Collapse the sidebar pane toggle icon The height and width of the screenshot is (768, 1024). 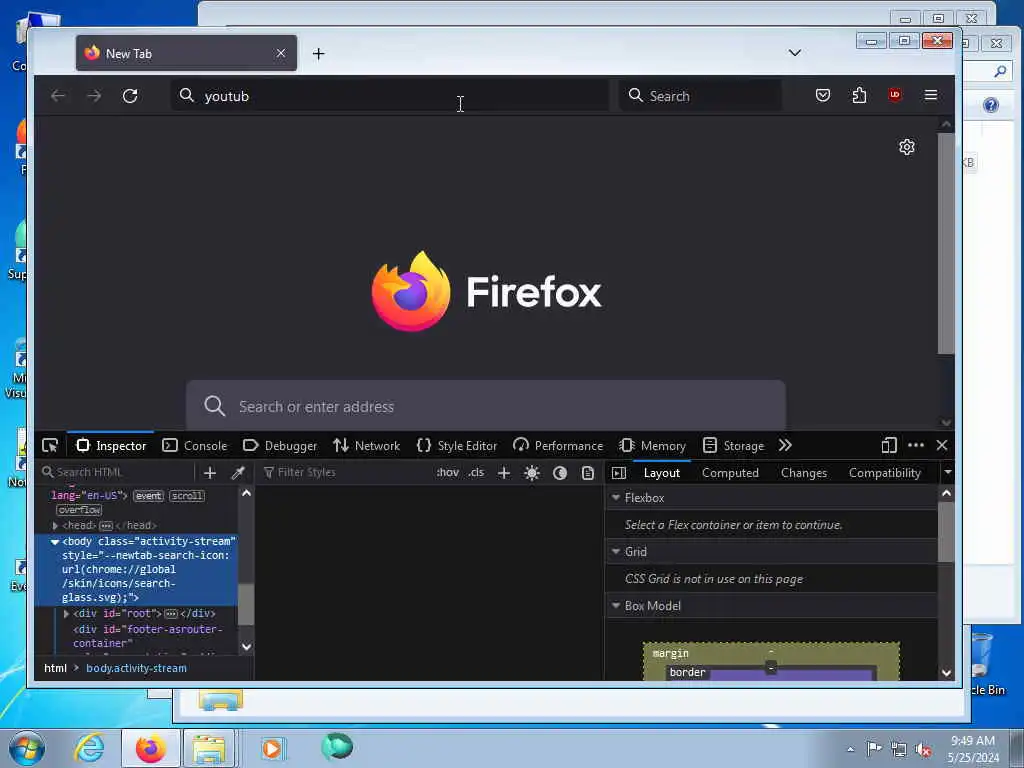coord(619,473)
